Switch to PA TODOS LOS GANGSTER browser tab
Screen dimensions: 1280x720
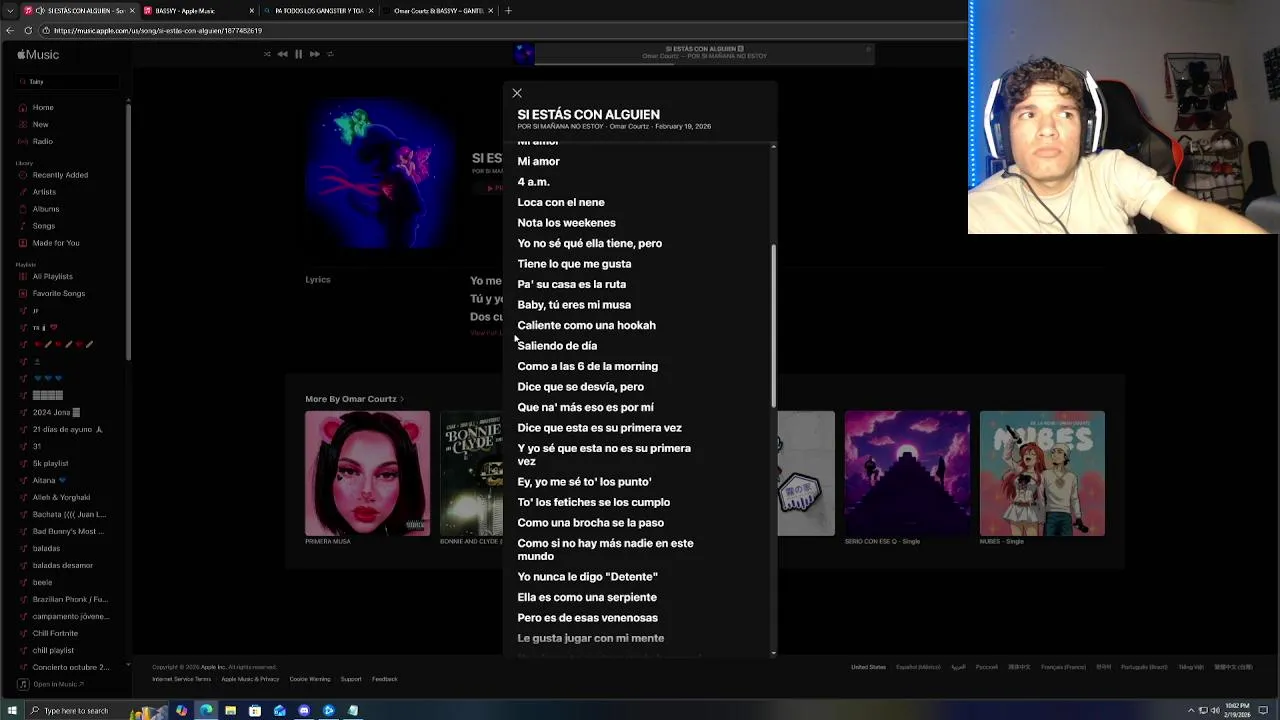(x=320, y=11)
